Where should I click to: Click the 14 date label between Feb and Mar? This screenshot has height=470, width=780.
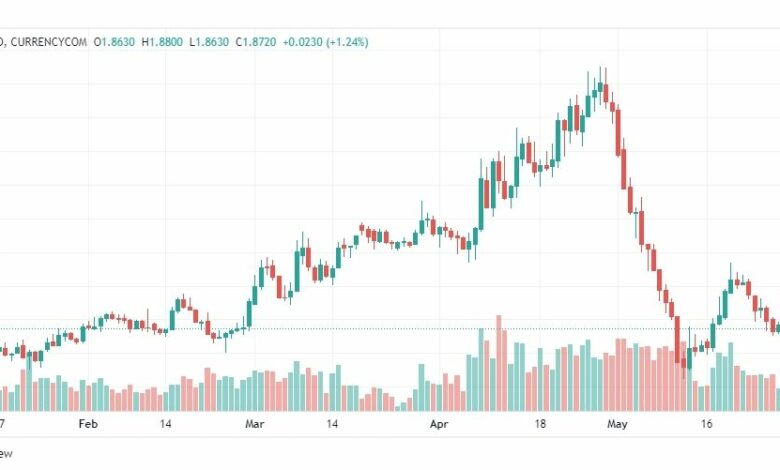166,424
